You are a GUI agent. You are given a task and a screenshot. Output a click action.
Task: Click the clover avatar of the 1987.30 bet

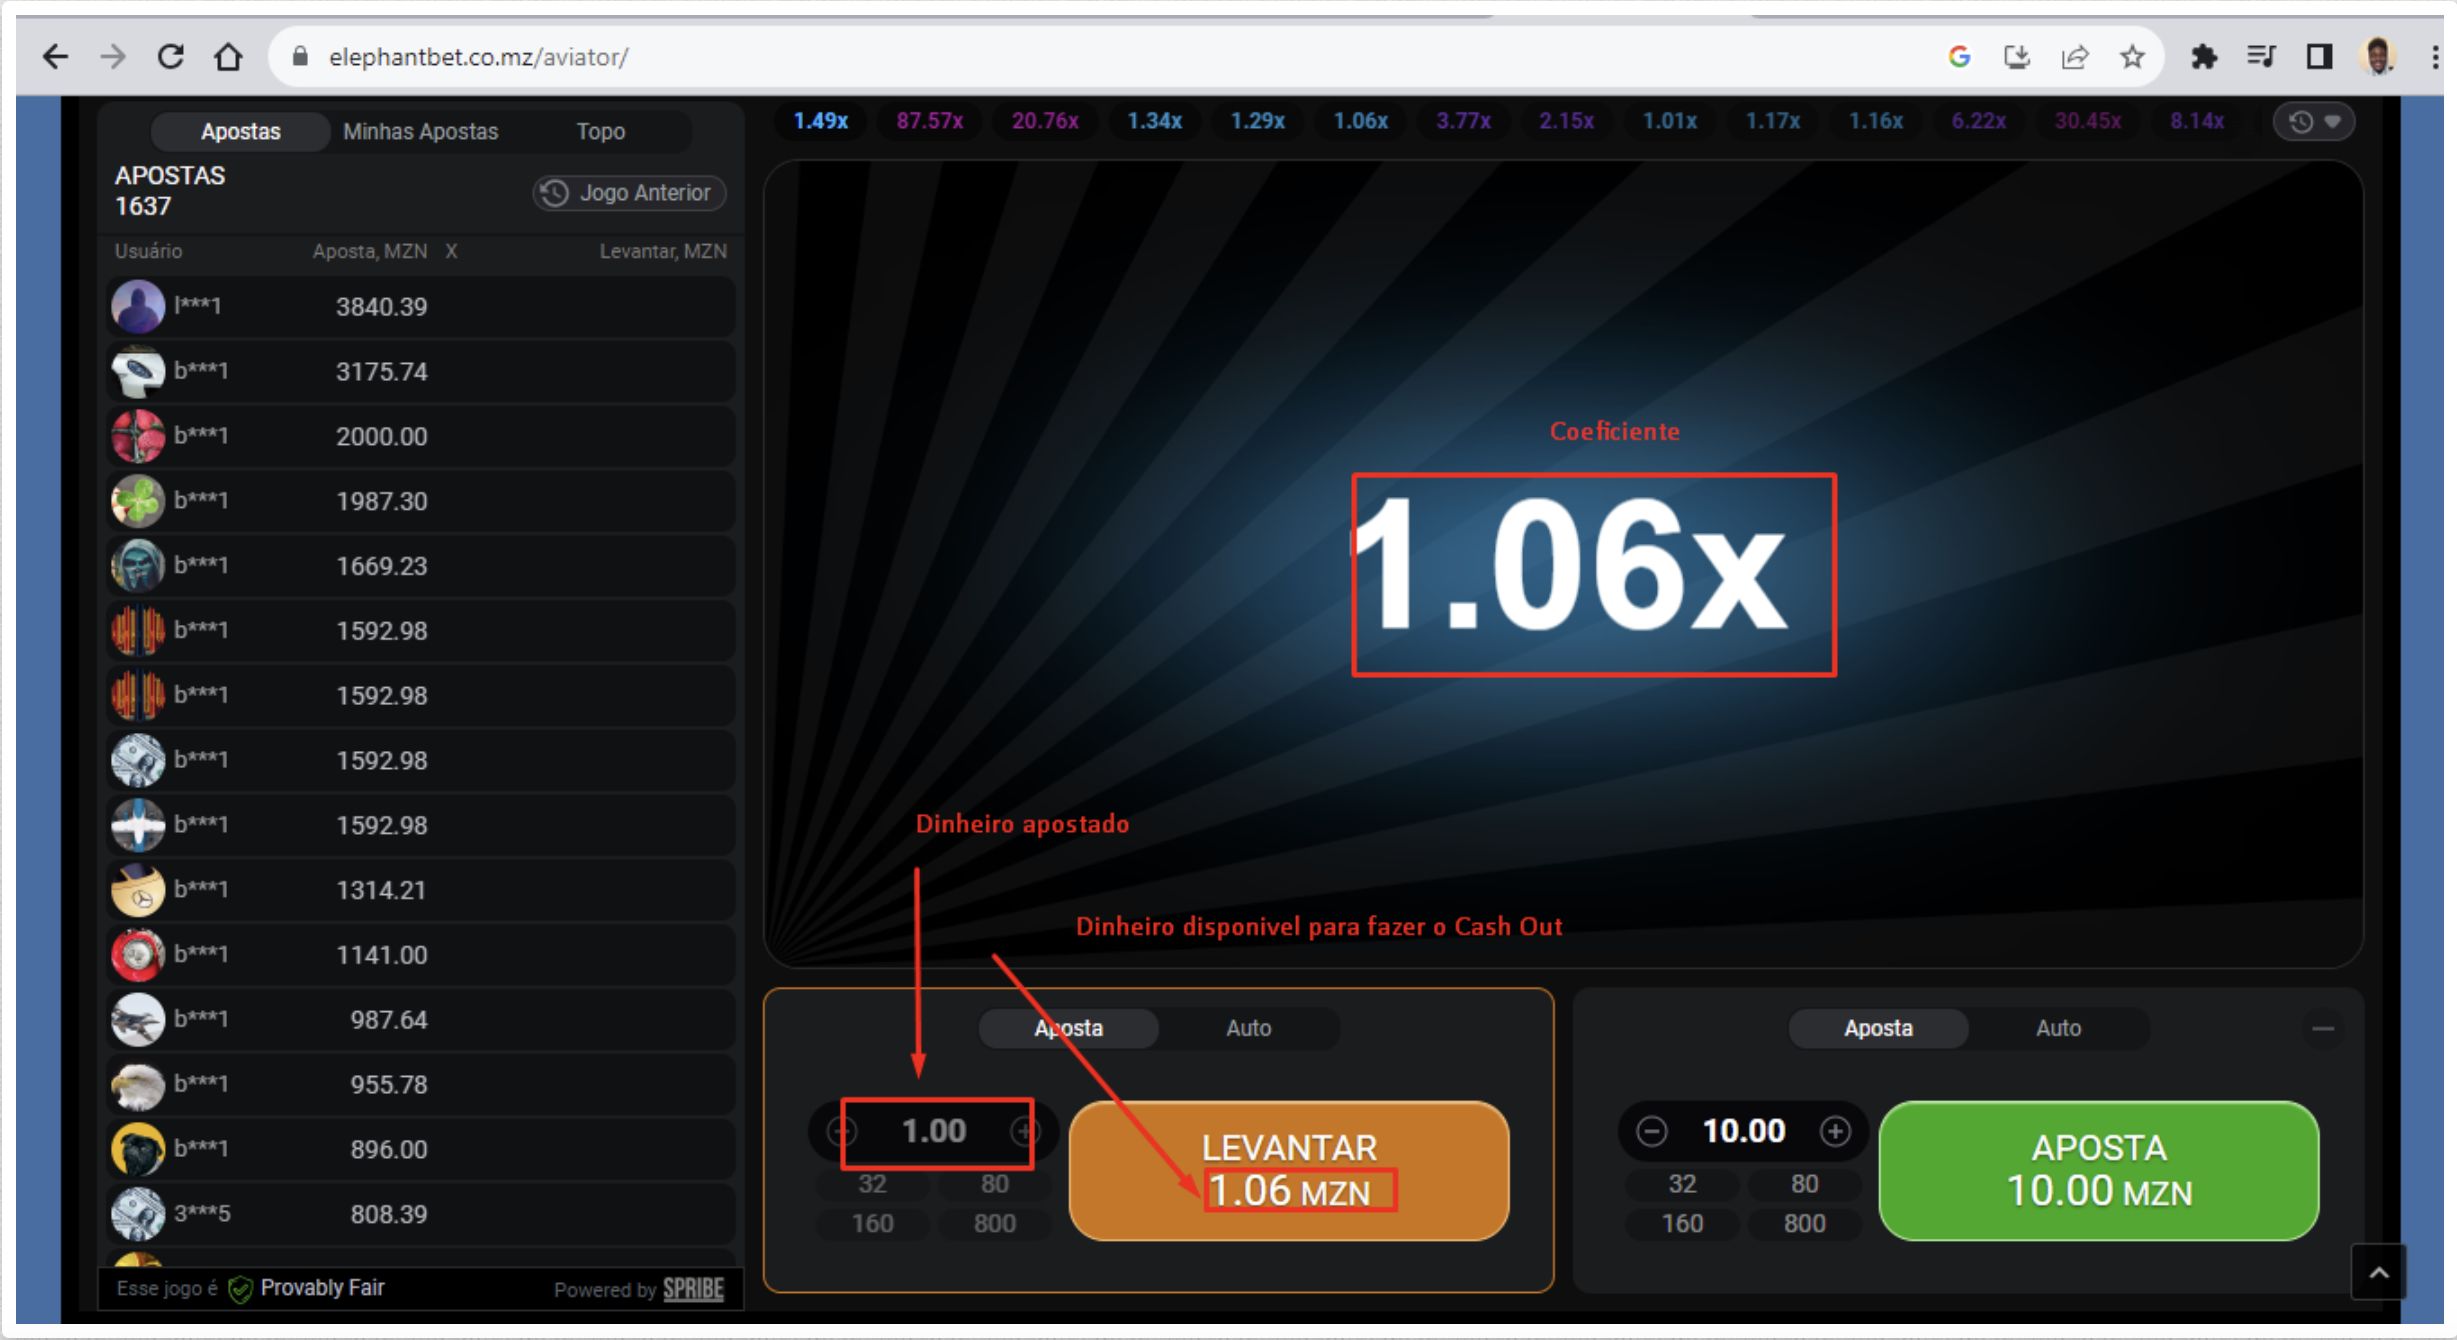pos(138,501)
